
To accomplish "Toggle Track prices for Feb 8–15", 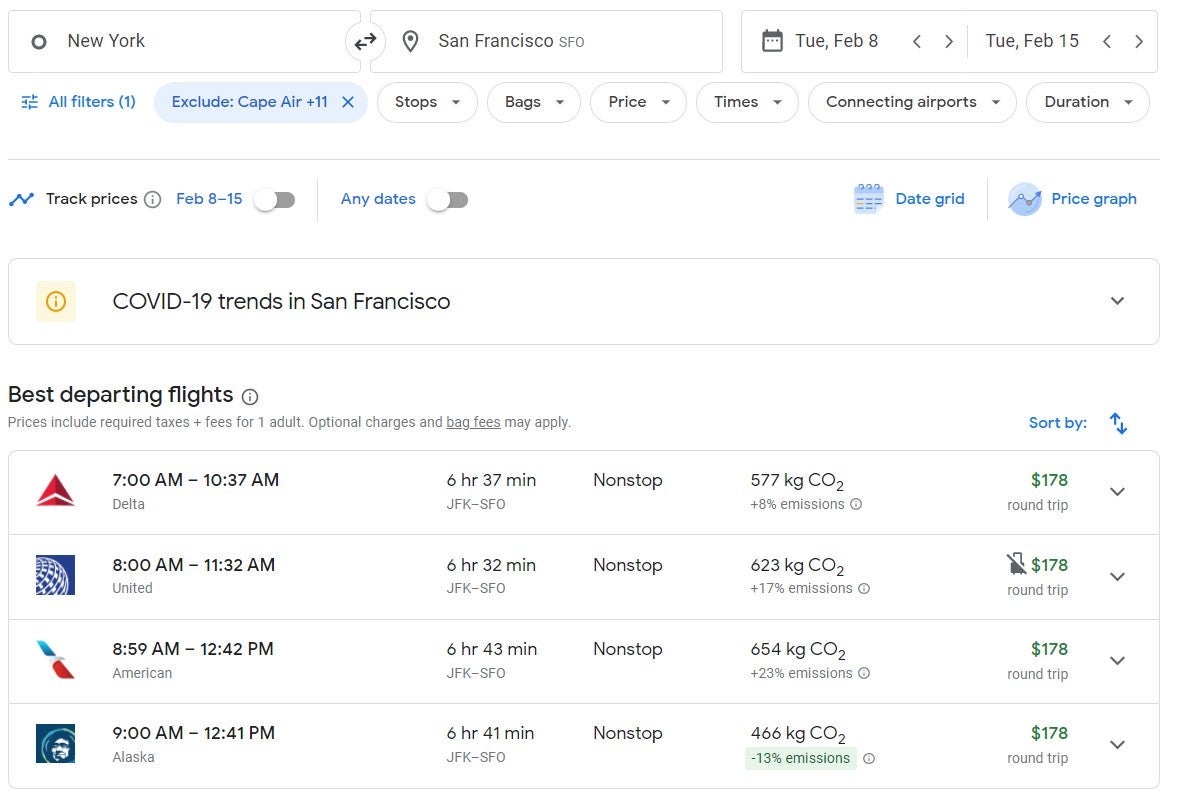I will tap(275, 199).
